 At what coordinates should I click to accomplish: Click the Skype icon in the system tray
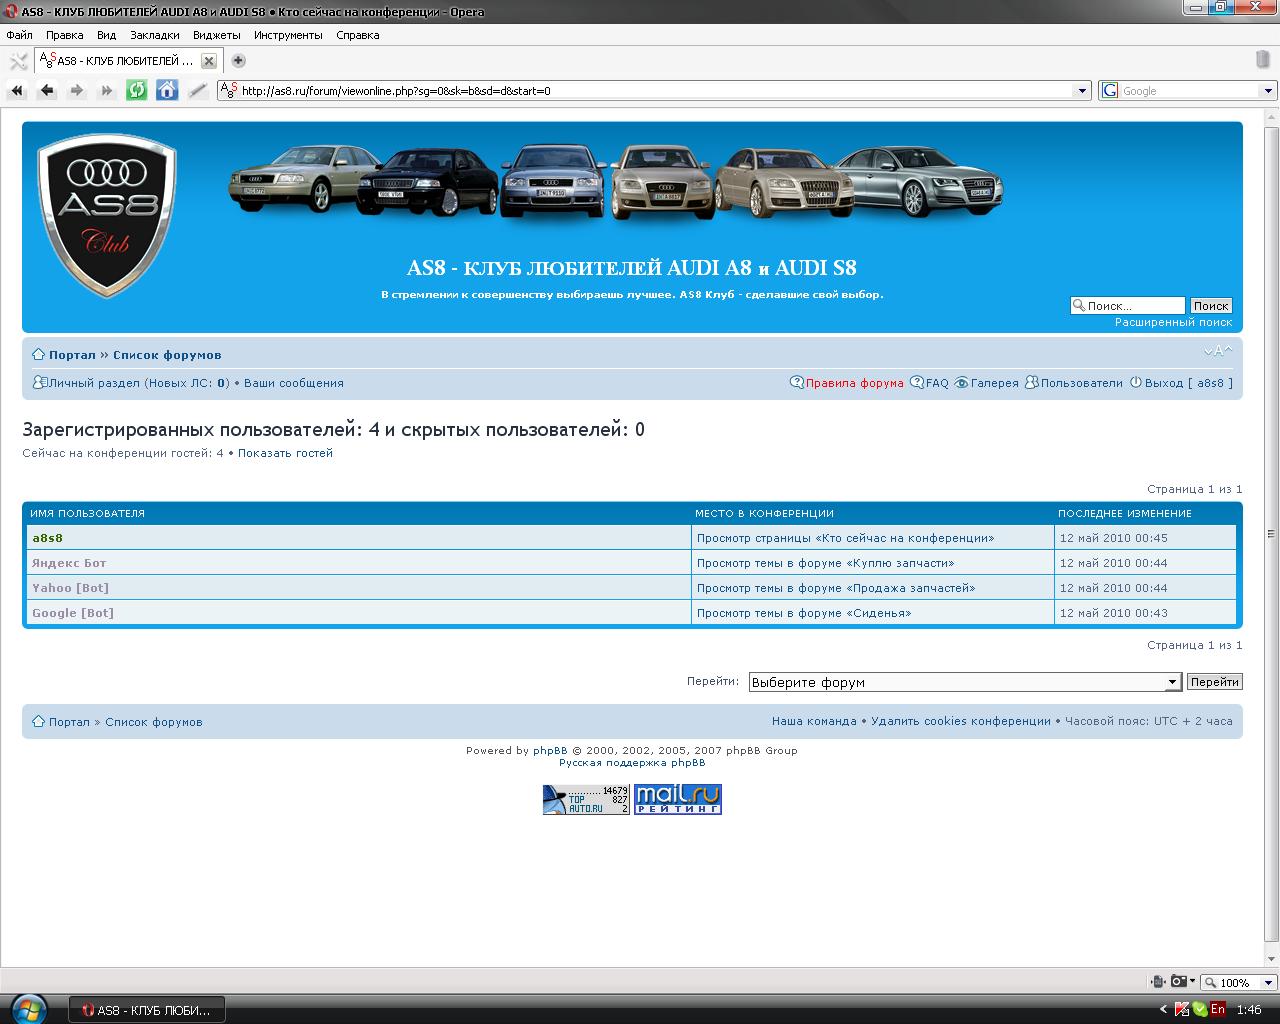[x=1199, y=1009]
